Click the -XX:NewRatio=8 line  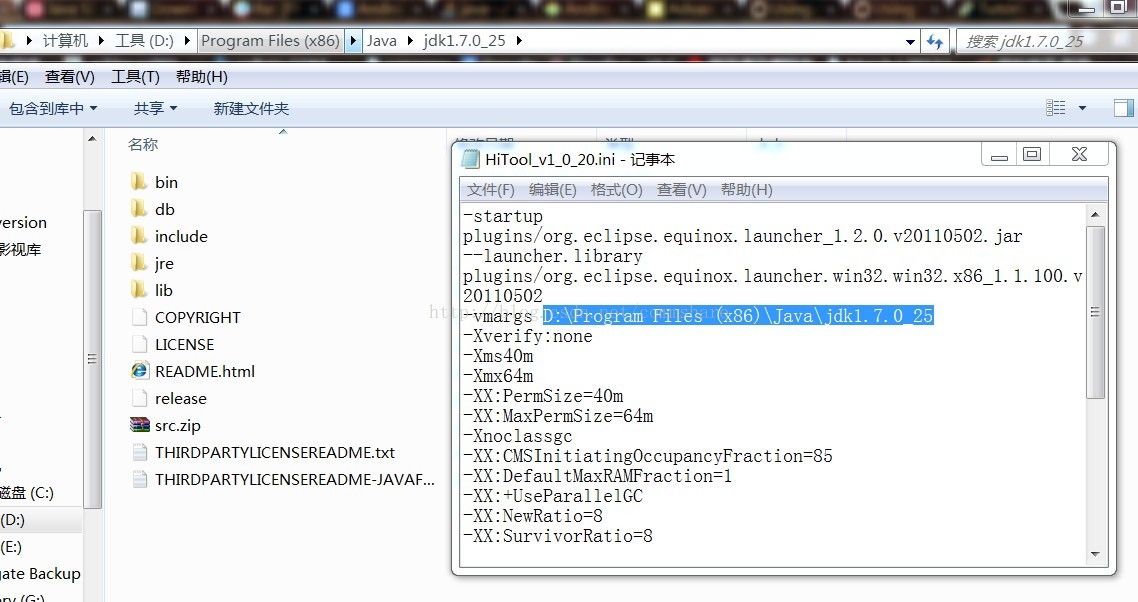point(533,516)
